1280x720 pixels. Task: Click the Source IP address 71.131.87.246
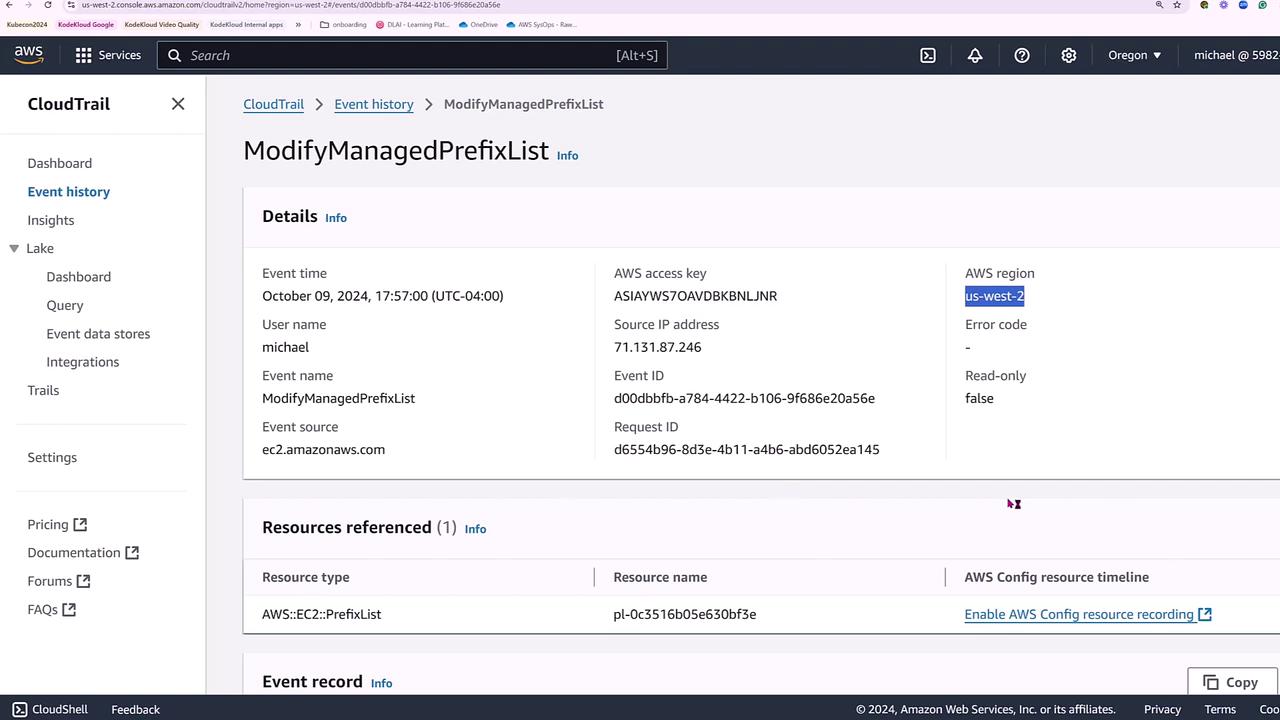click(658, 347)
